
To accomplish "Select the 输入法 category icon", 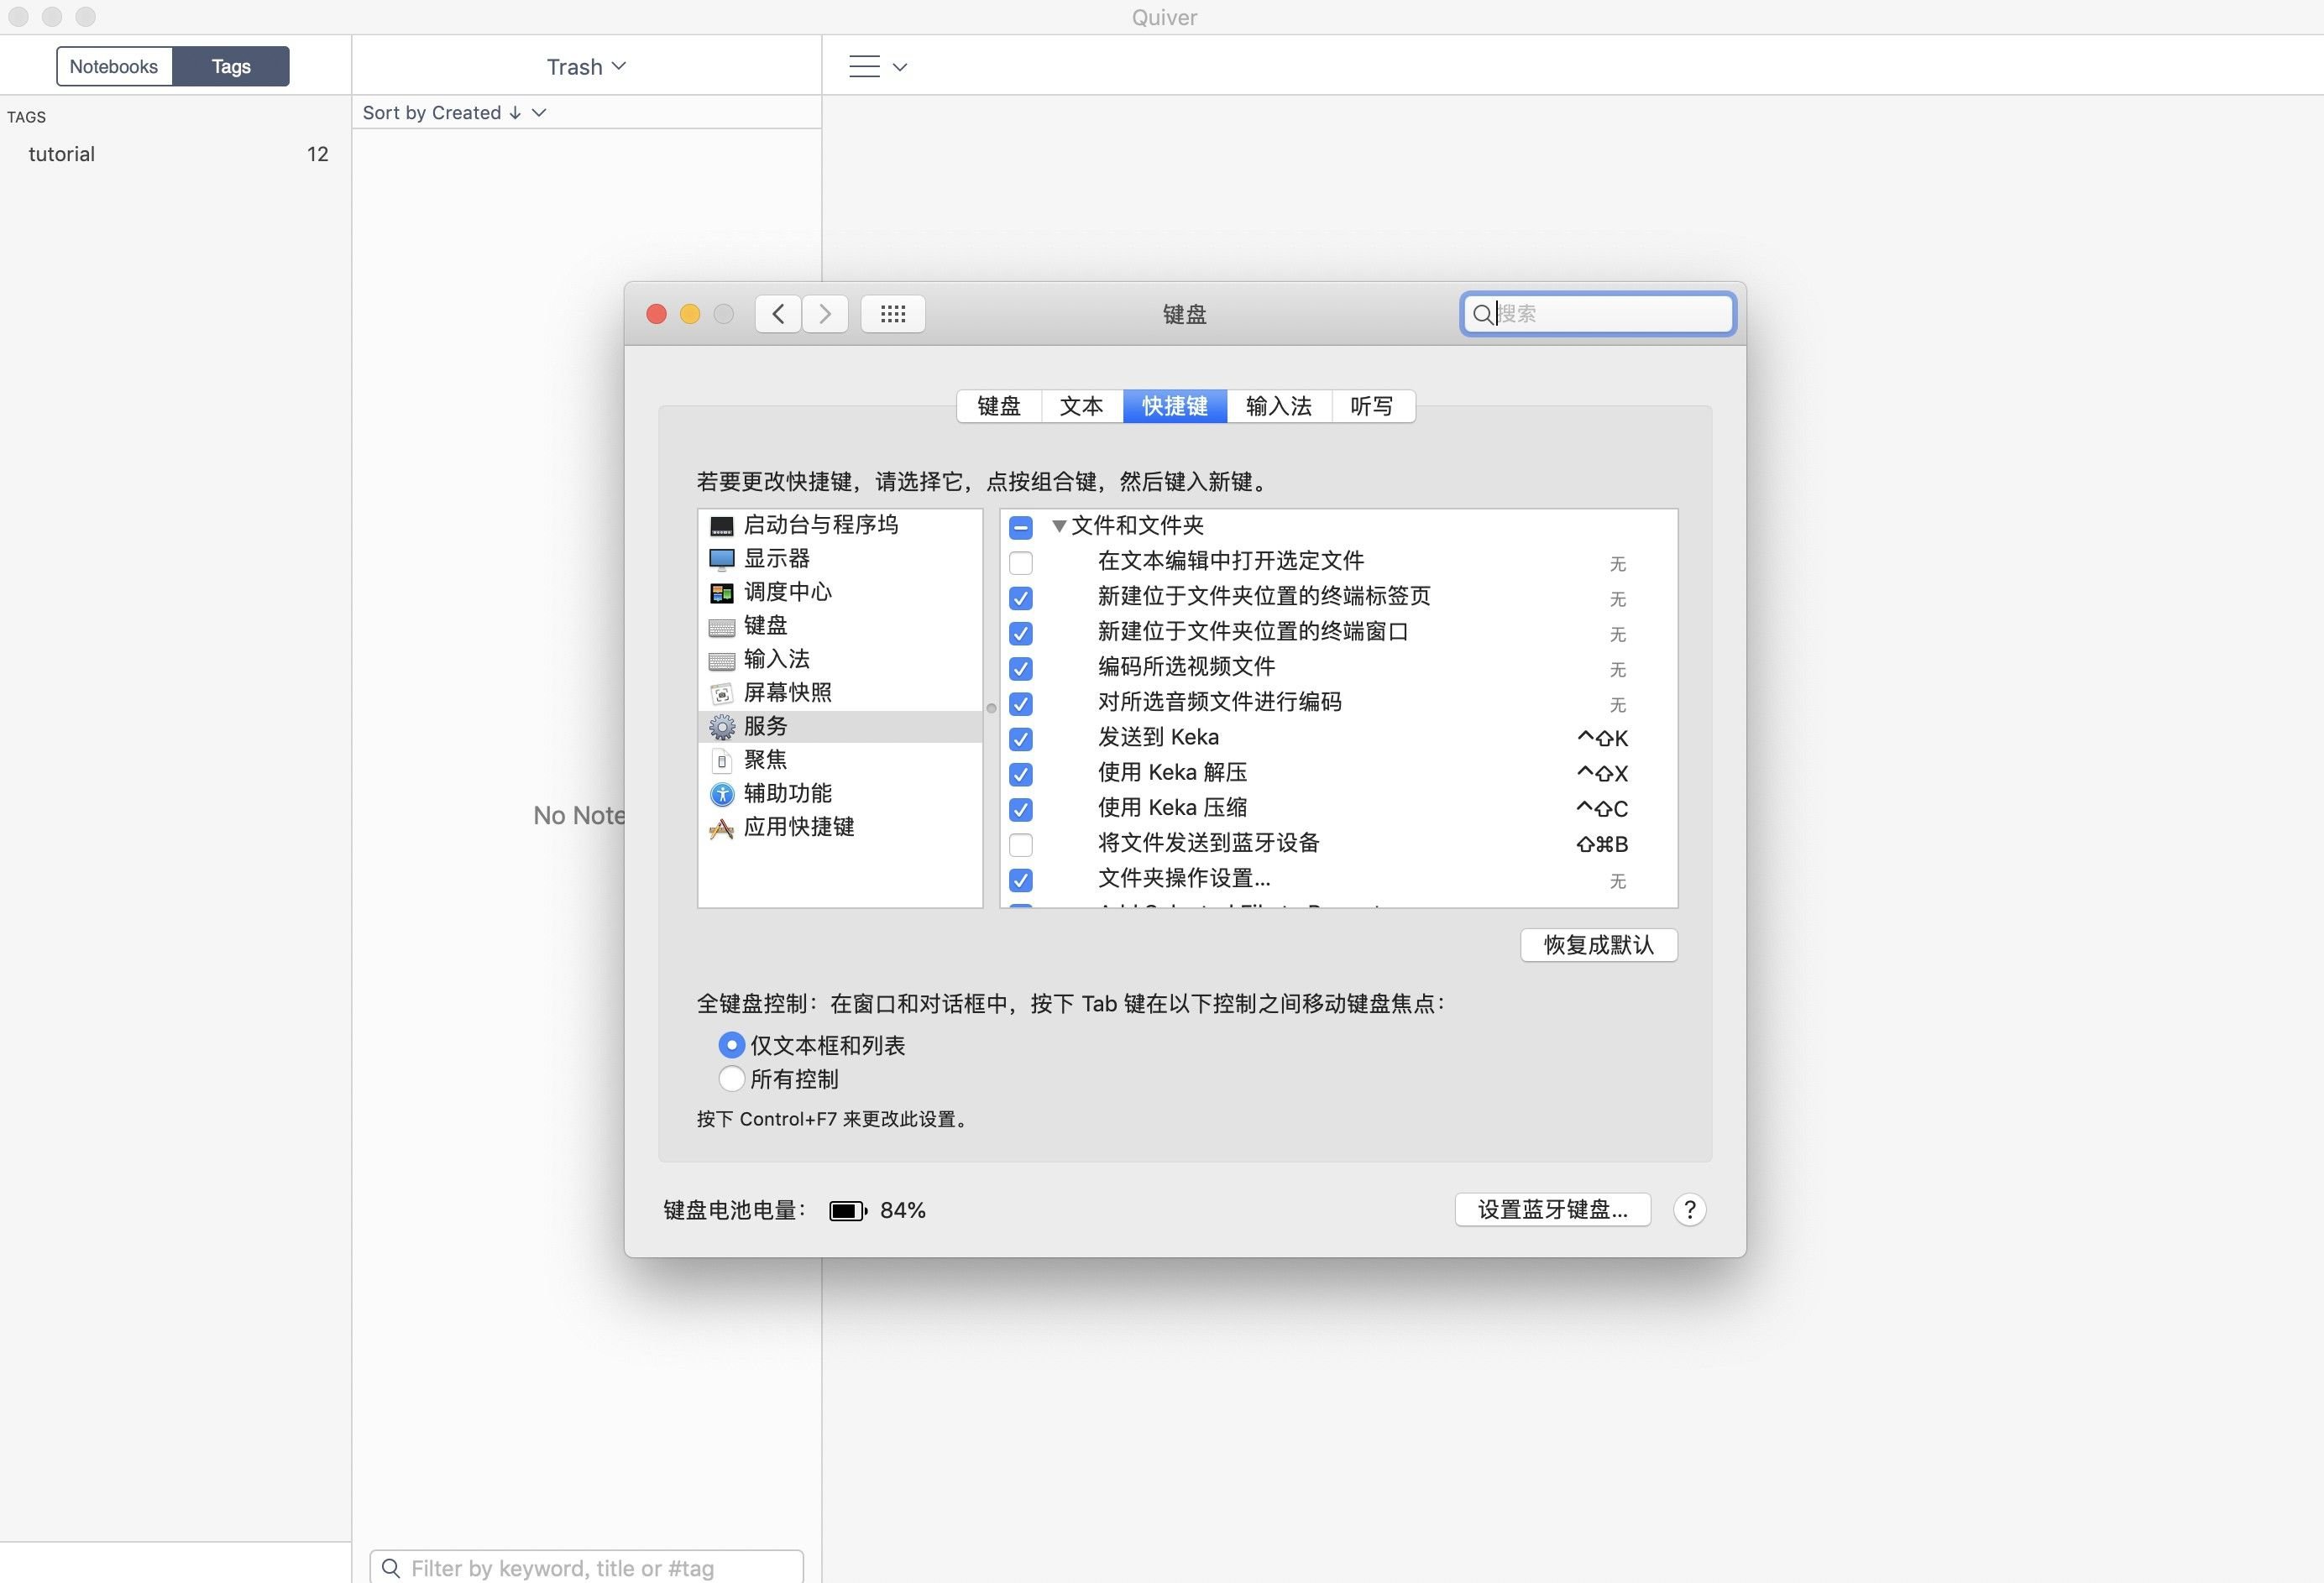I will [x=721, y=660].
